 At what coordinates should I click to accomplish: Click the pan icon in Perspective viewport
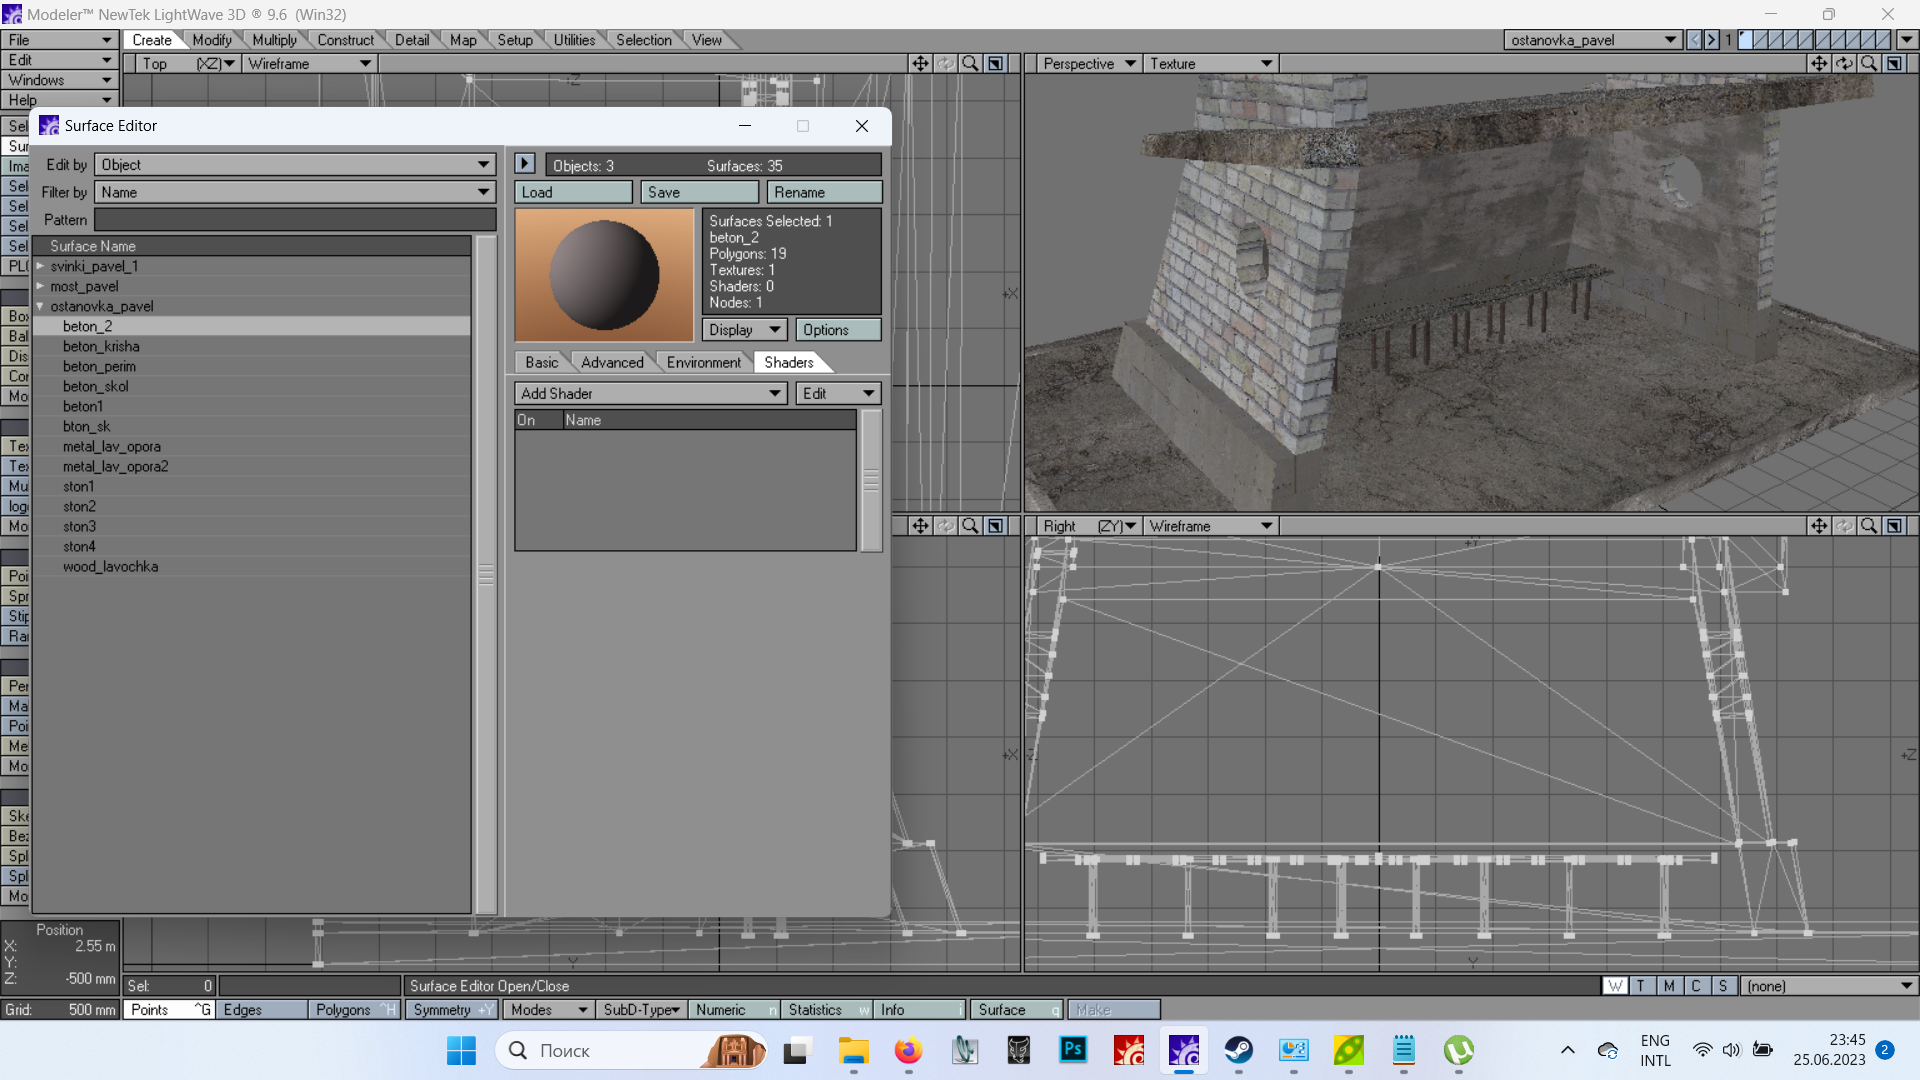coord(1818,63)
